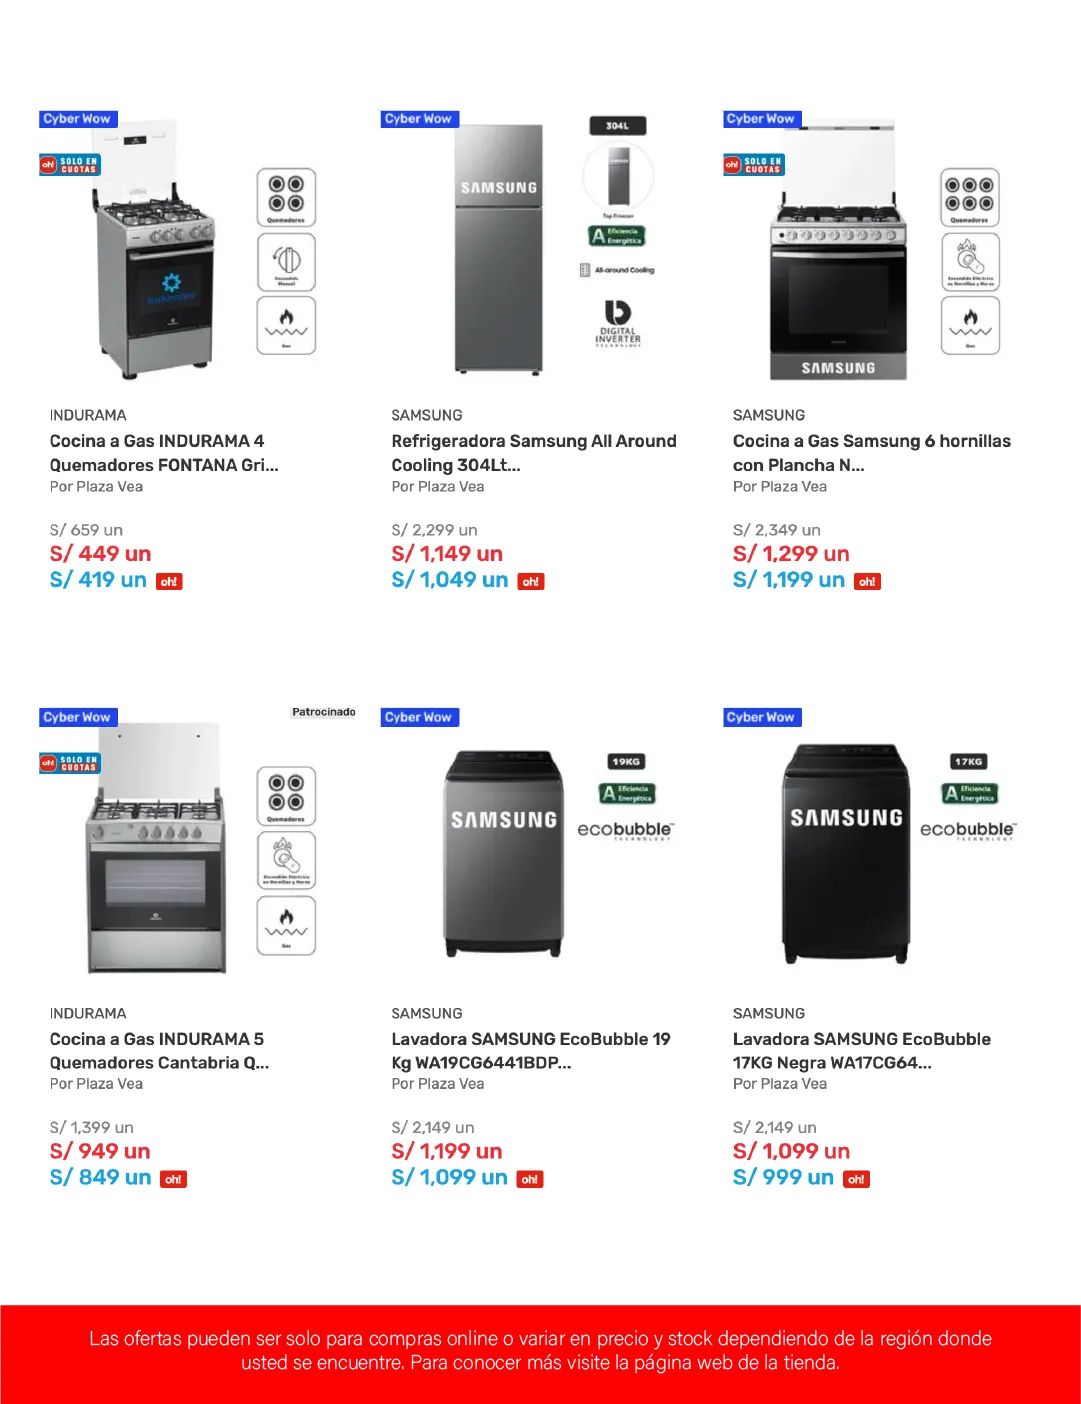Click the energy efficiency label beside the 17KG washer
This screenshot has height=1404, width=1081.
(969, 794)
